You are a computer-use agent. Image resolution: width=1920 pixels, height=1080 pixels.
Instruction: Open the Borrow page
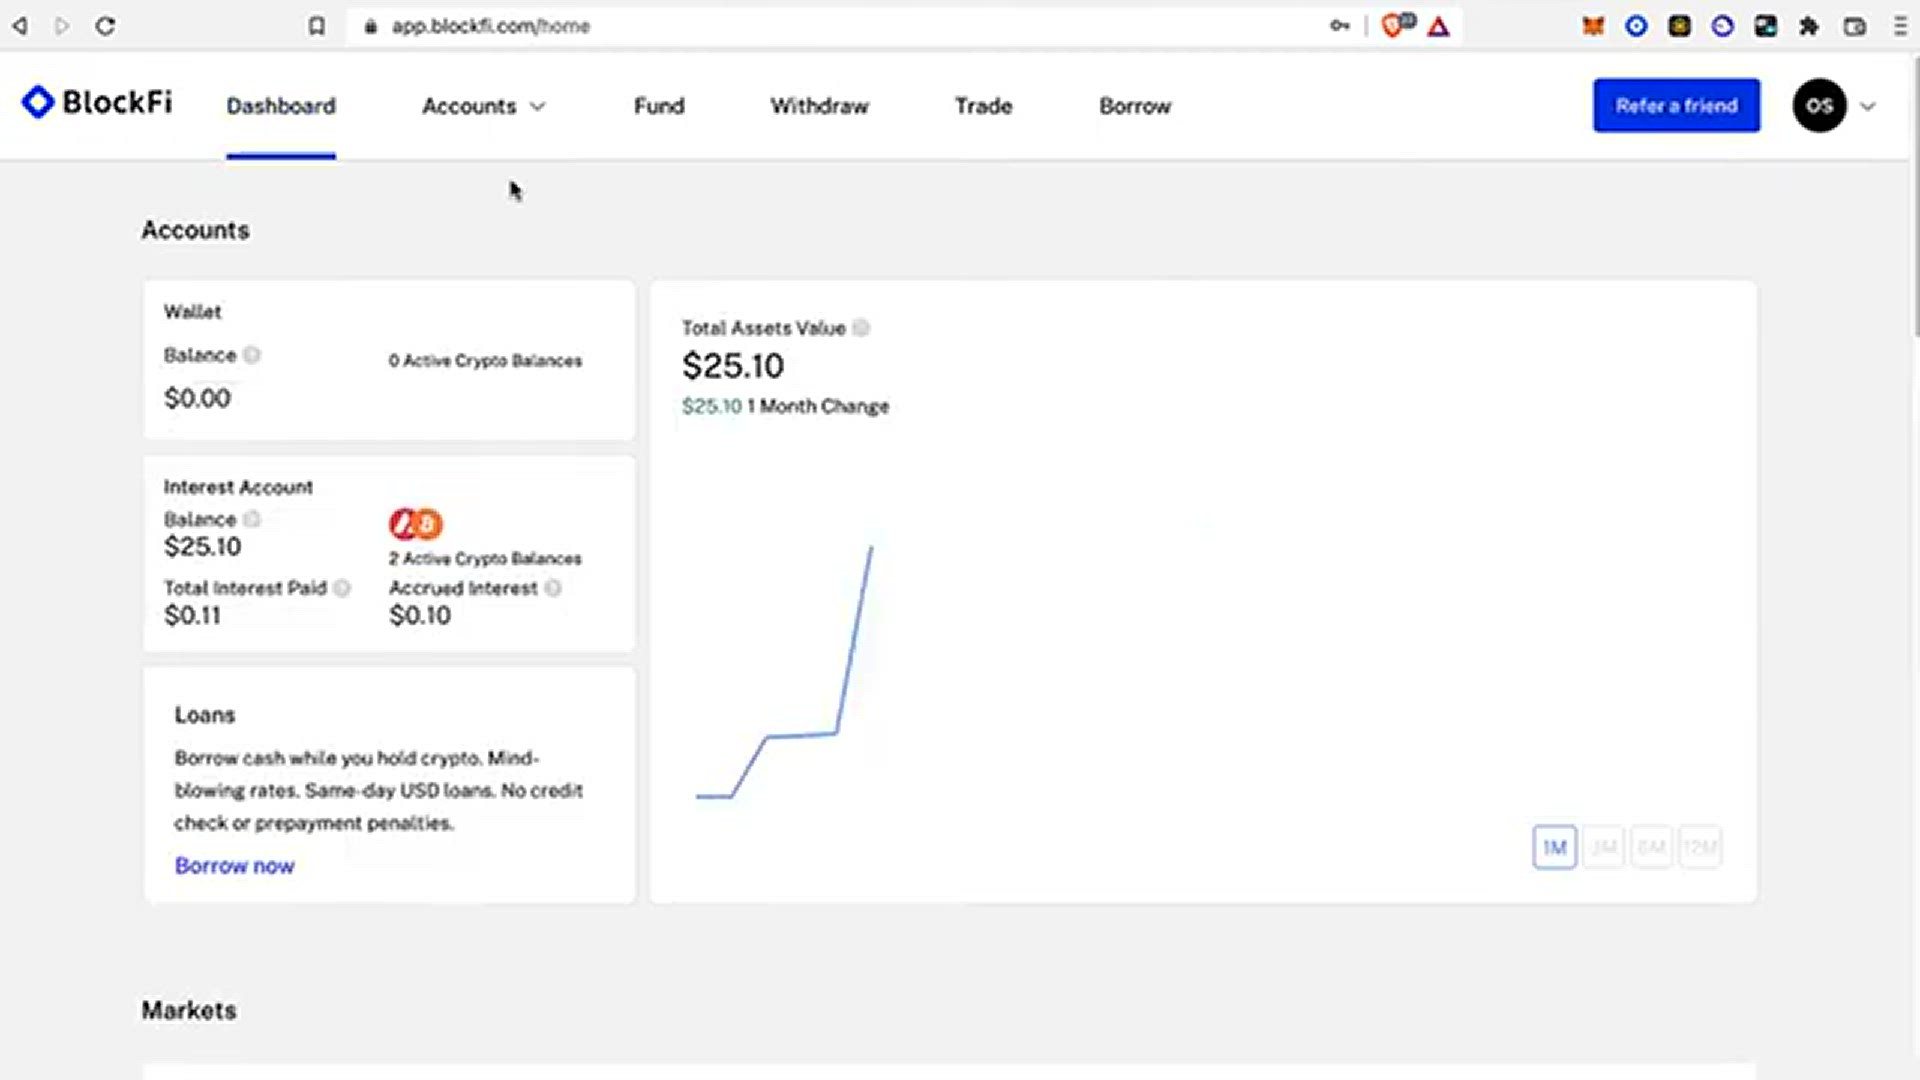click(x=1135, y=106)
